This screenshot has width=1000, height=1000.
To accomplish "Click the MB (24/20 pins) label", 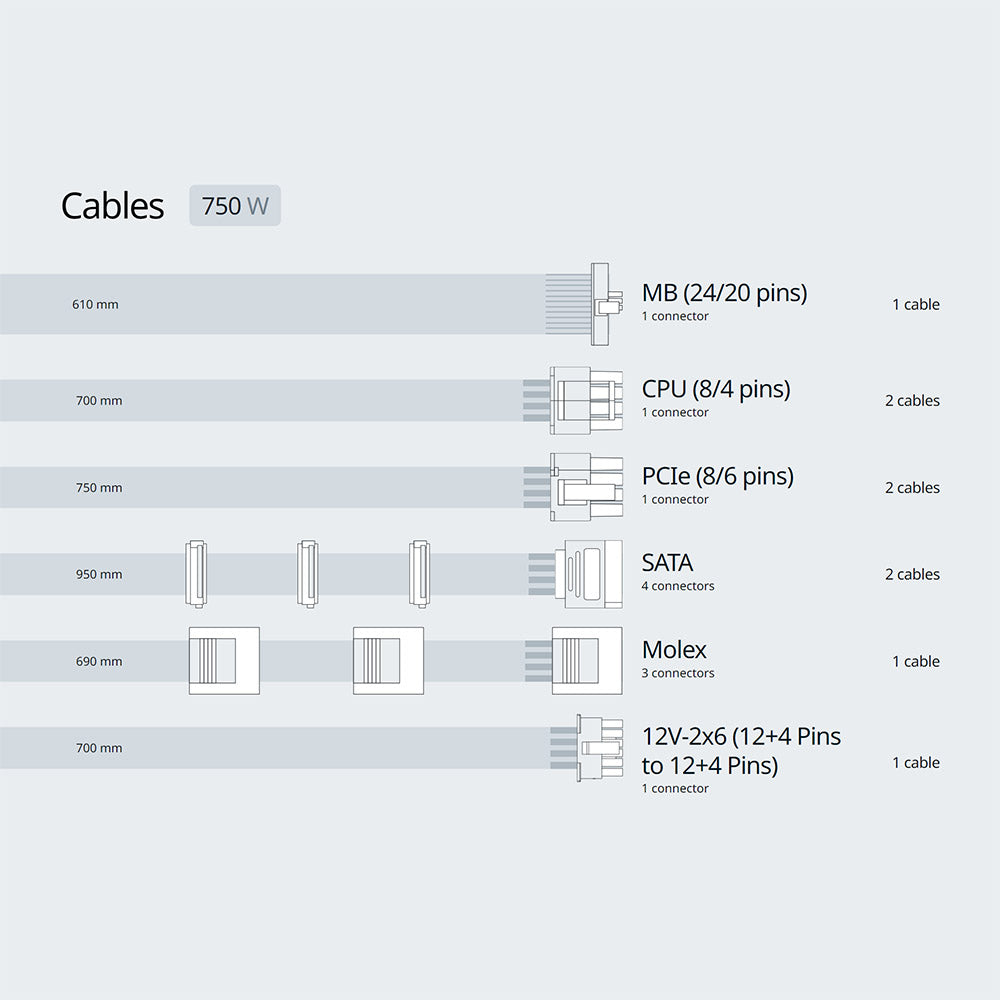I will [x=724, y=293].
